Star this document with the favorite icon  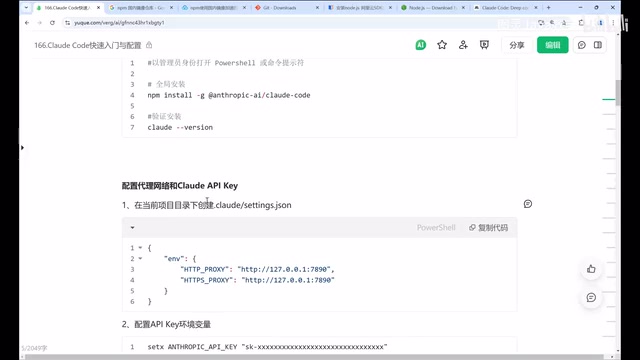point(442,45)
